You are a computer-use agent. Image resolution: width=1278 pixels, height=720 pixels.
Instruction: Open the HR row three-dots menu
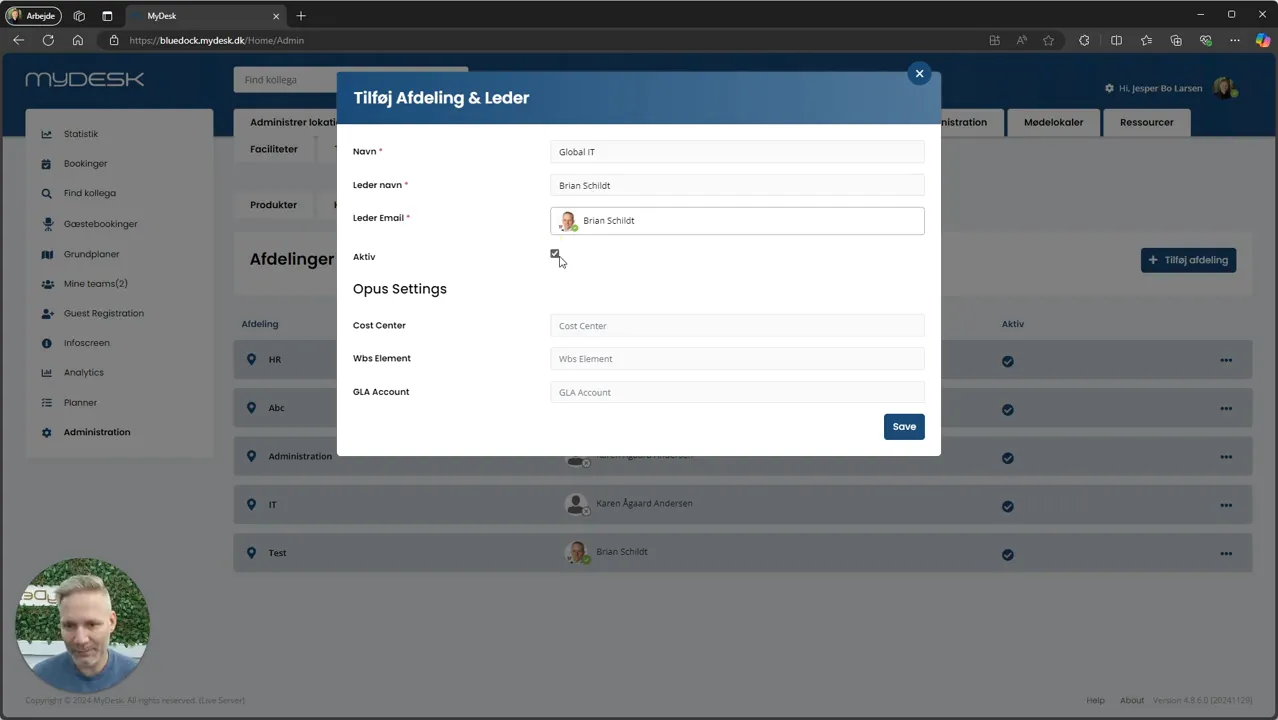tap(1226, 360)
